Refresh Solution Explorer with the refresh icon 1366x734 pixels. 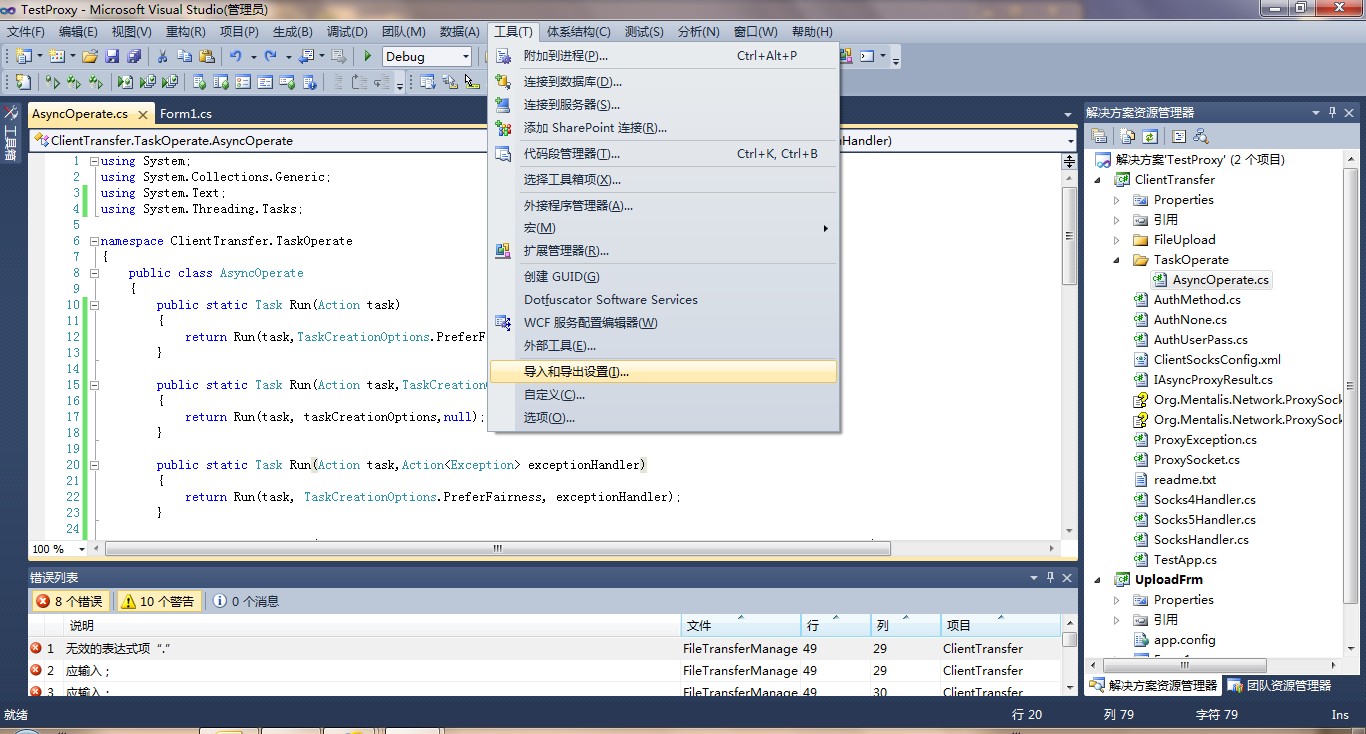pos(1150,136)
